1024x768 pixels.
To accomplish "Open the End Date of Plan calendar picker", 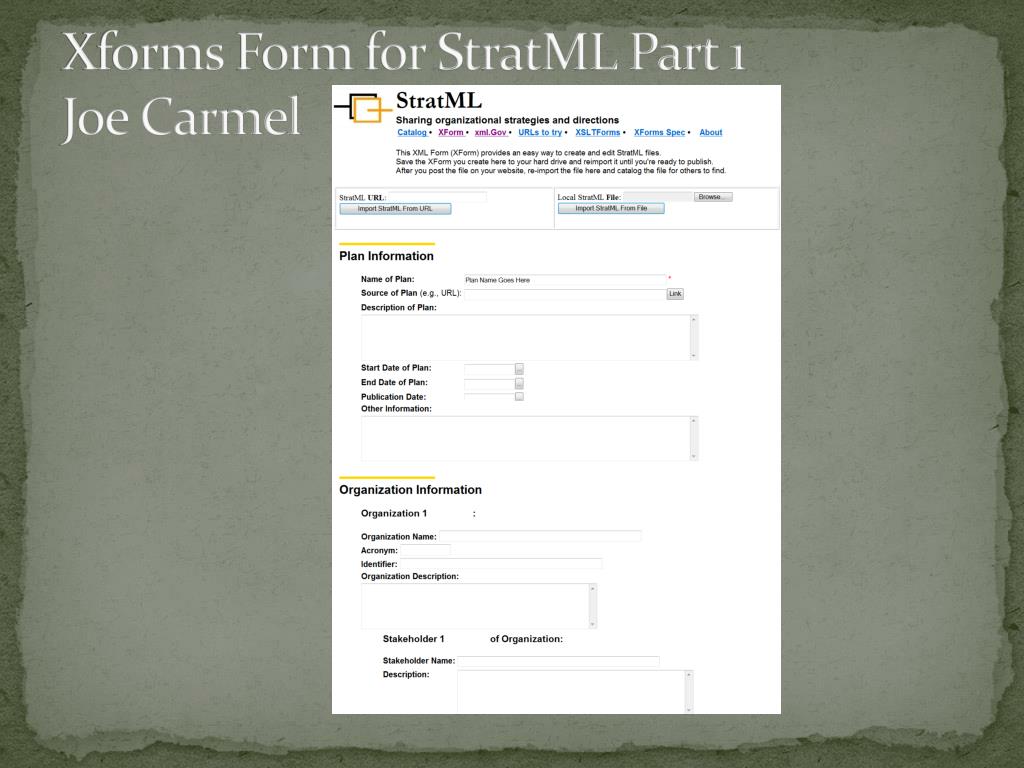I will click(519, 383).
